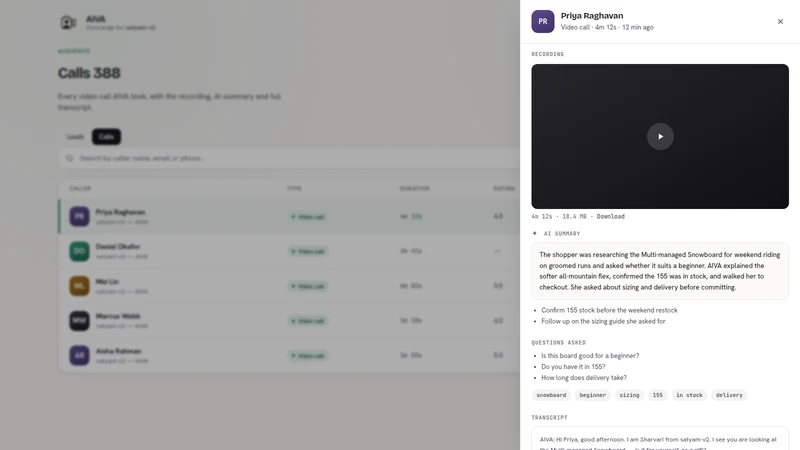Click the Priya Raghavan panel title
The image size is (800, 450).
[592, 16]
